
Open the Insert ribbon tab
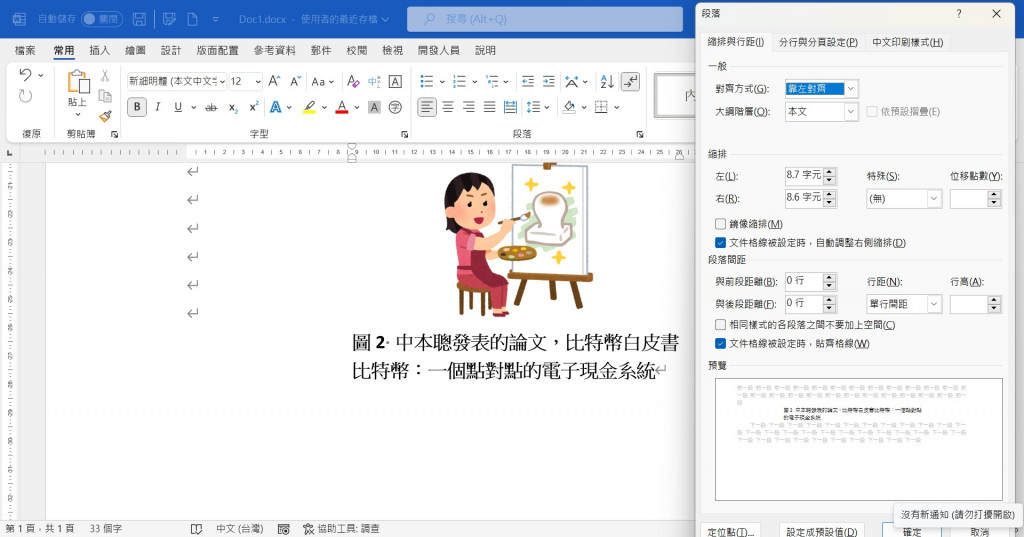point(99,50)
